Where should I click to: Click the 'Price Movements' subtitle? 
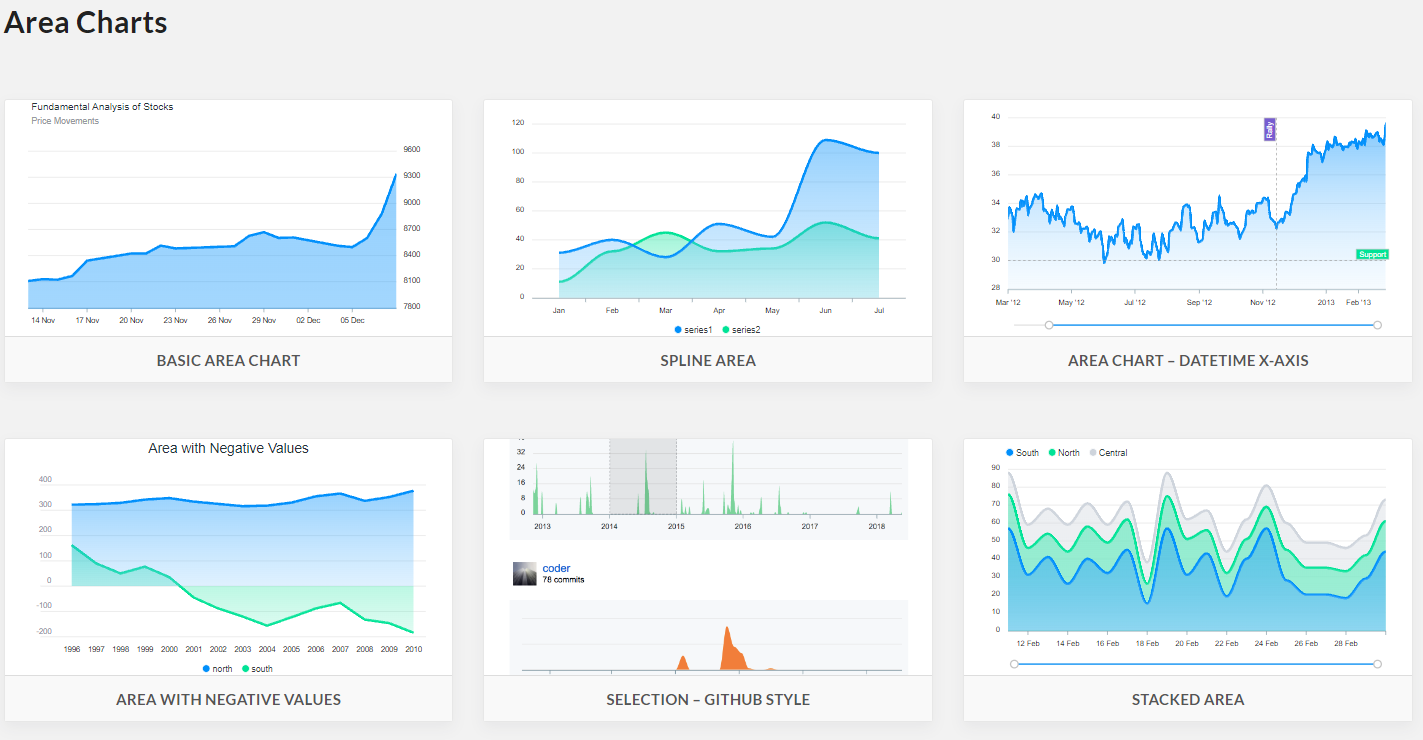(x=65, y=121)
